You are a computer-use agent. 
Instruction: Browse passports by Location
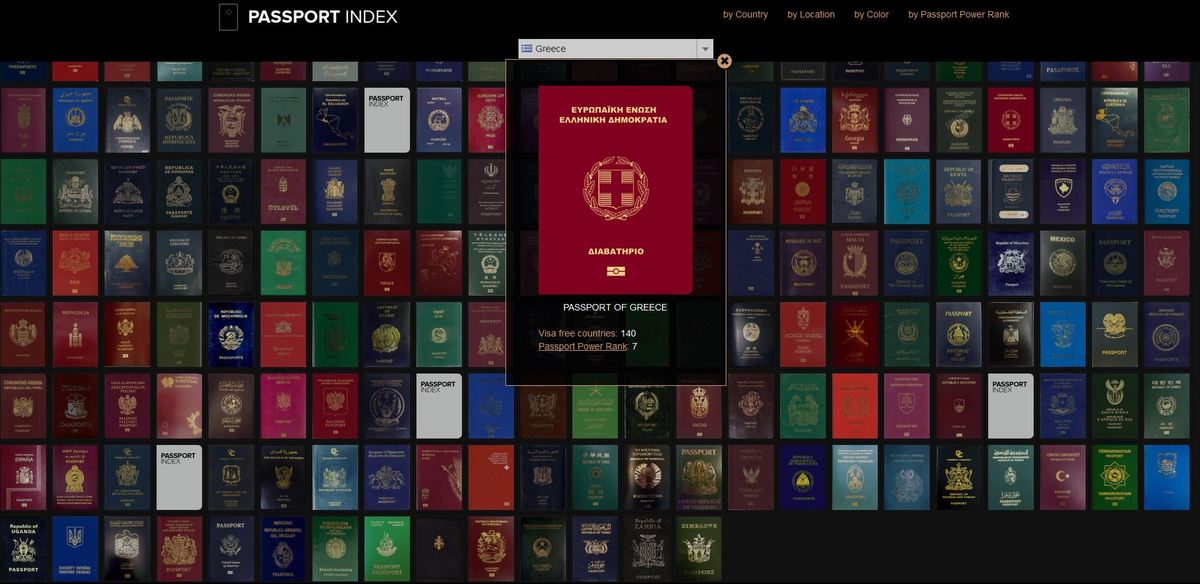point(810,14)
